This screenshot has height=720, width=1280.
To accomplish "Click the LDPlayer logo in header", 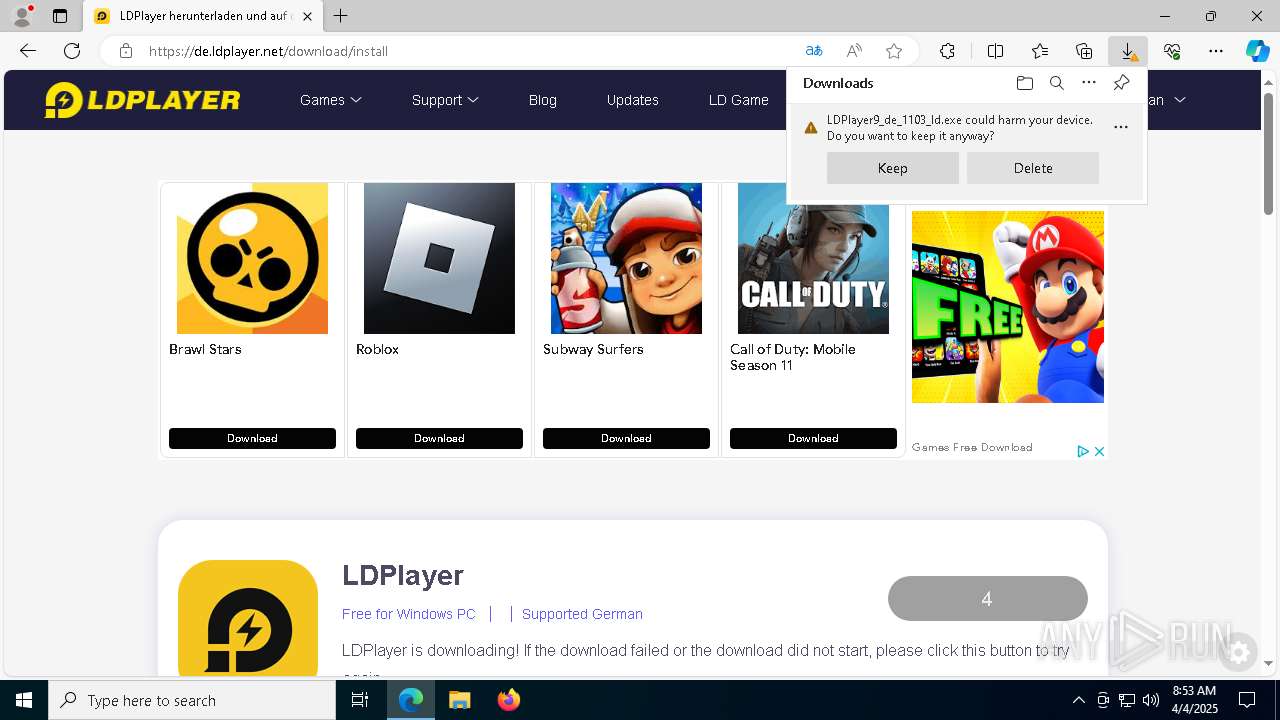I will click(x=142, y=100).
